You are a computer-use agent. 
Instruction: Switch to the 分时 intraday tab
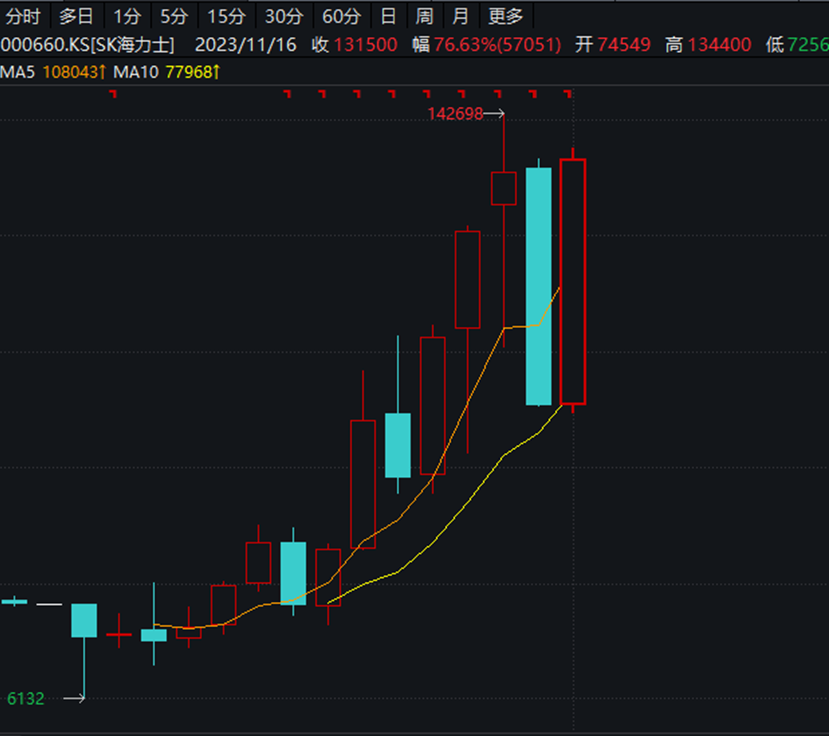pyautogui.click(x=24, y=16)
